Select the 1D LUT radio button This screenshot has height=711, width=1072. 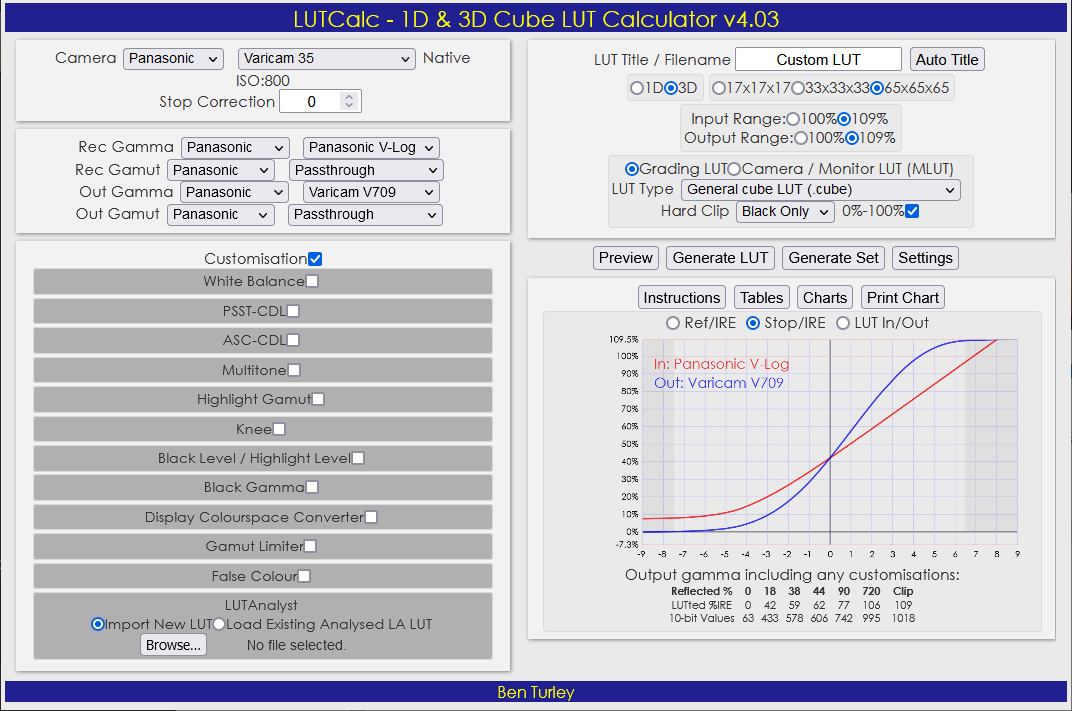pyautogui.click(x=636, y=88)
